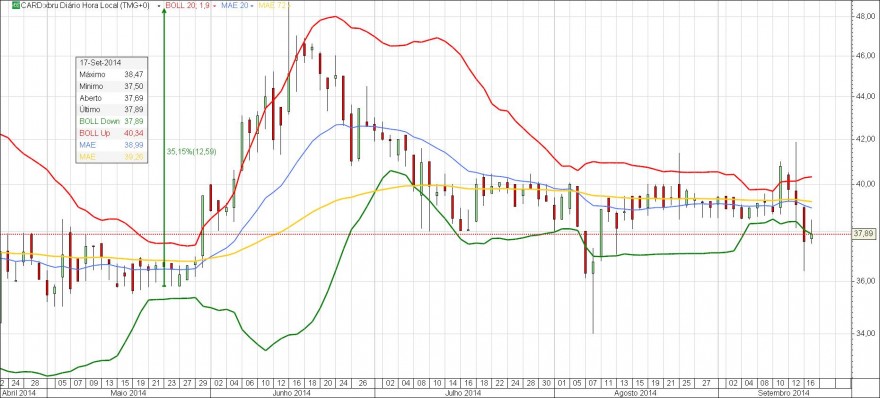The height and width of the screenshot is (398, 880).
Task: Click the Julho 2014 month label
Action: tap(464, 393)
